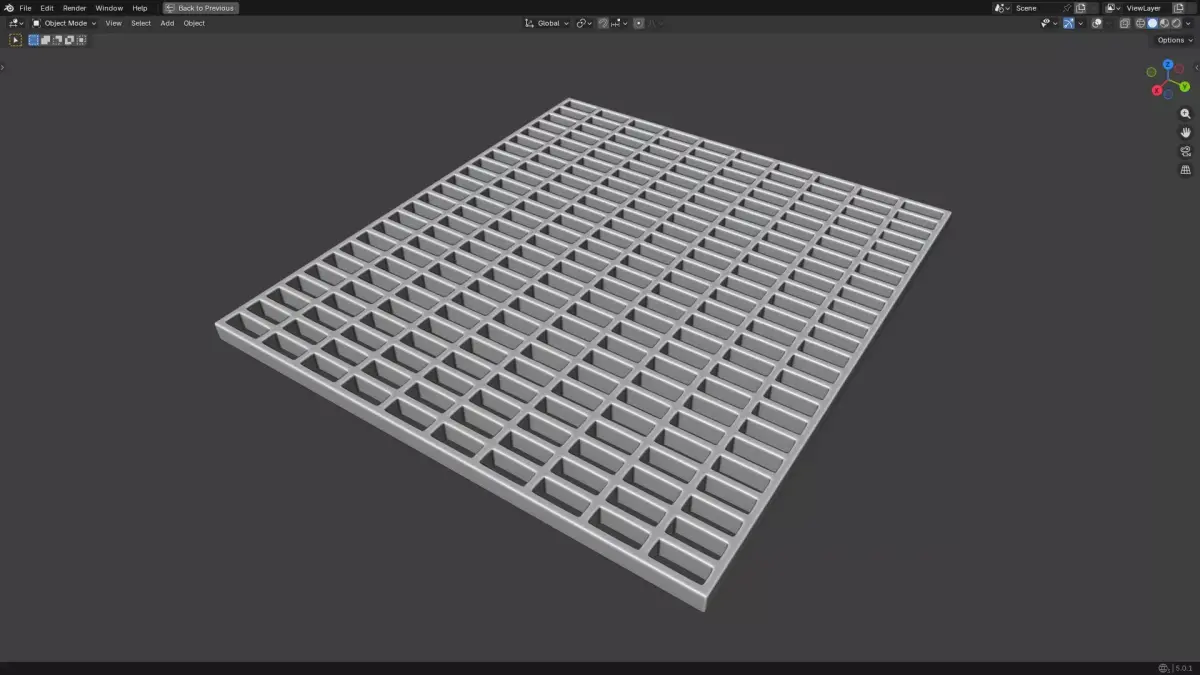Switch to Solid shading
This screenshot has width=1200, height=675.
point(1152,23)
